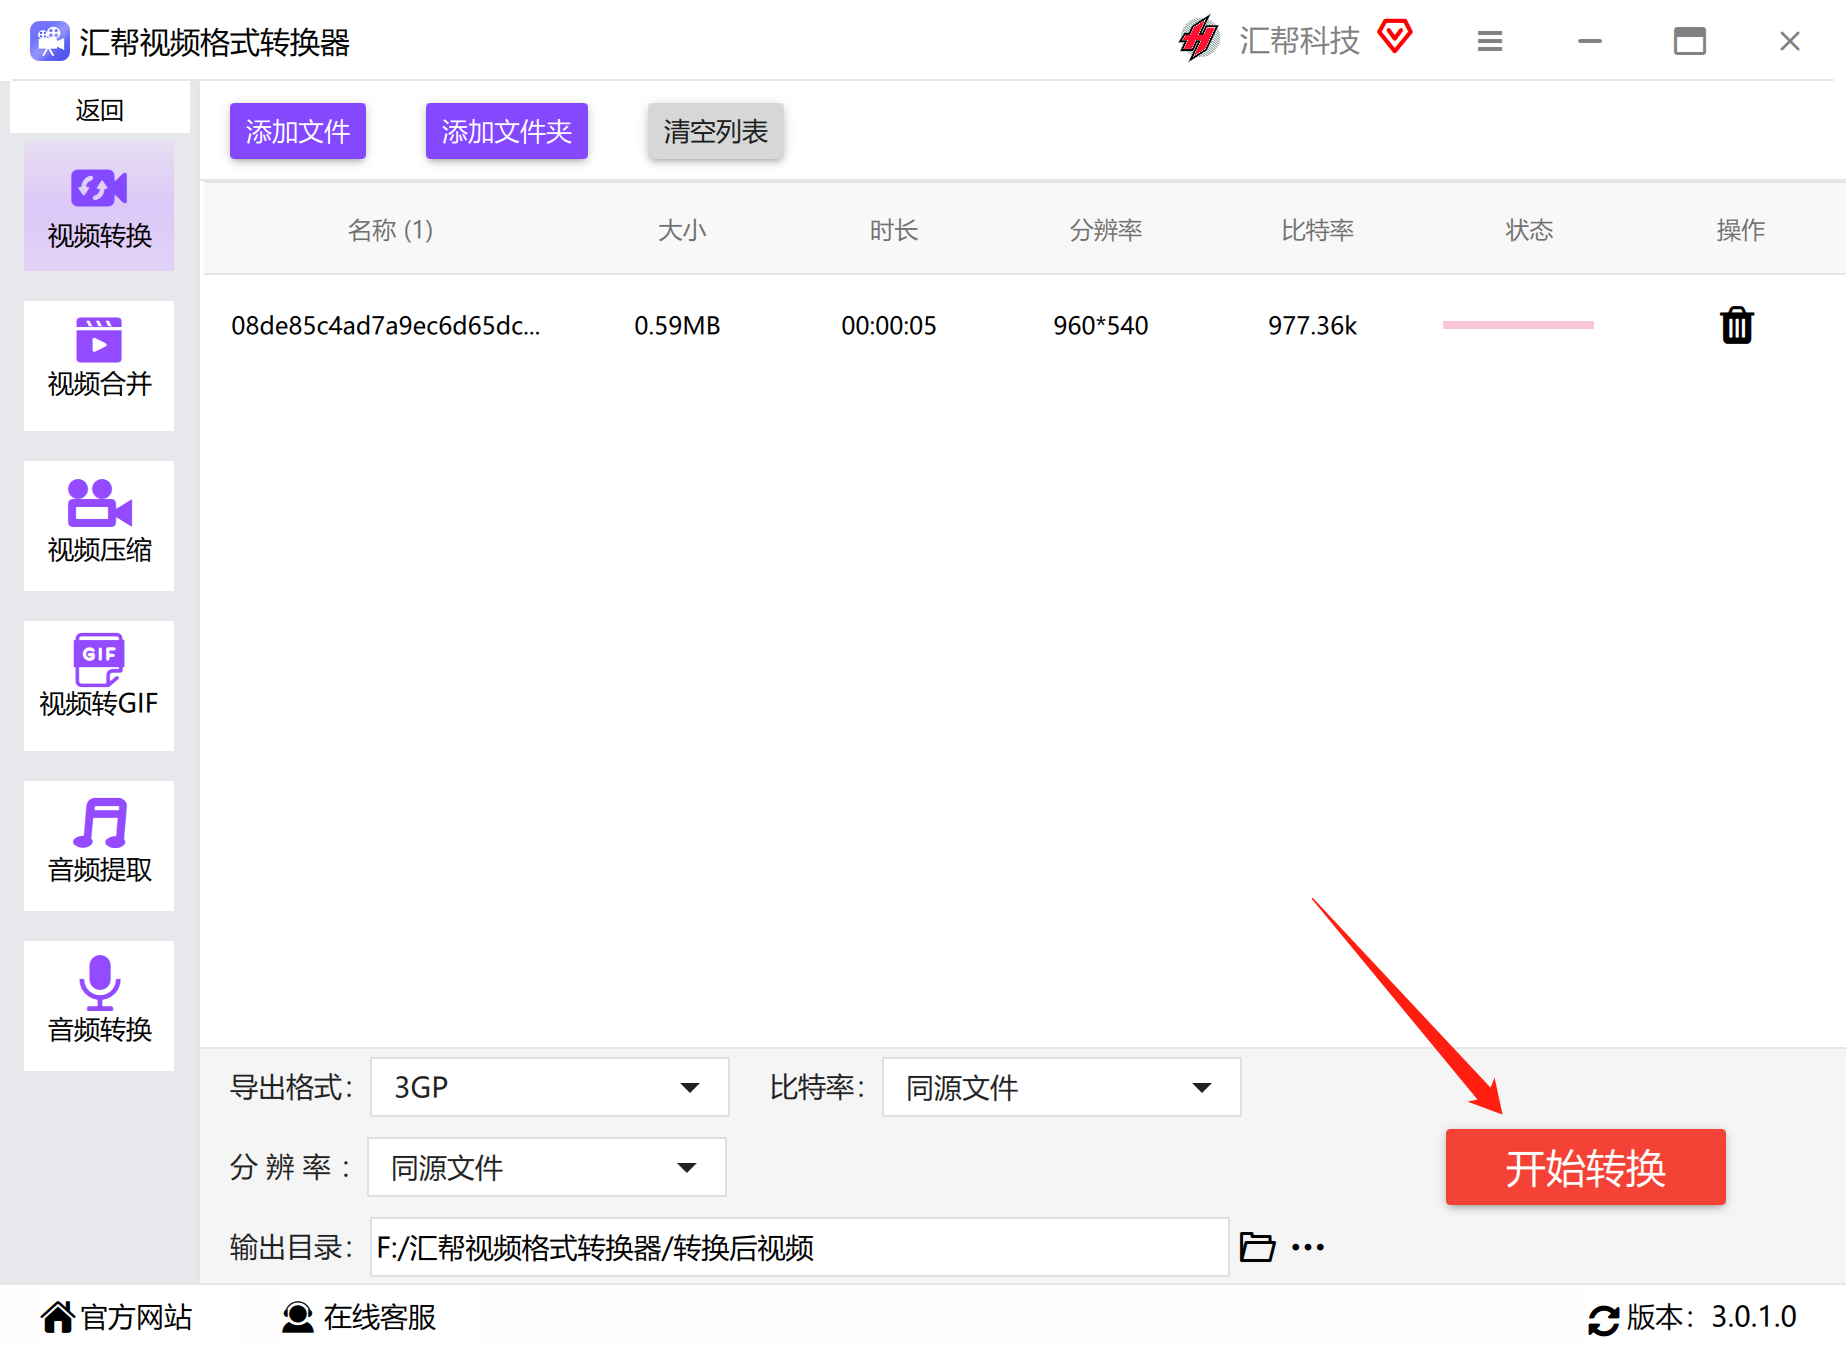
Task: Open output folder via folder icon
Action: 1257,1247
